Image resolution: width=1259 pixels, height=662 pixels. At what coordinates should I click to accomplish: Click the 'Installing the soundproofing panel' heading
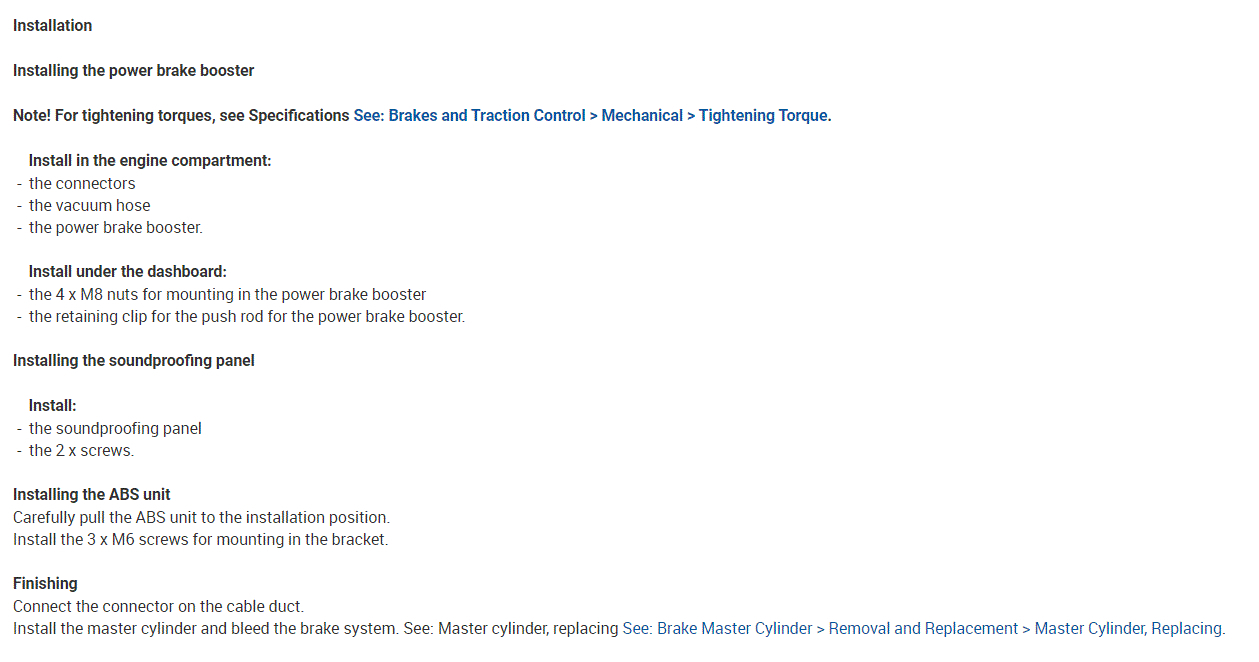pos(133,361)
